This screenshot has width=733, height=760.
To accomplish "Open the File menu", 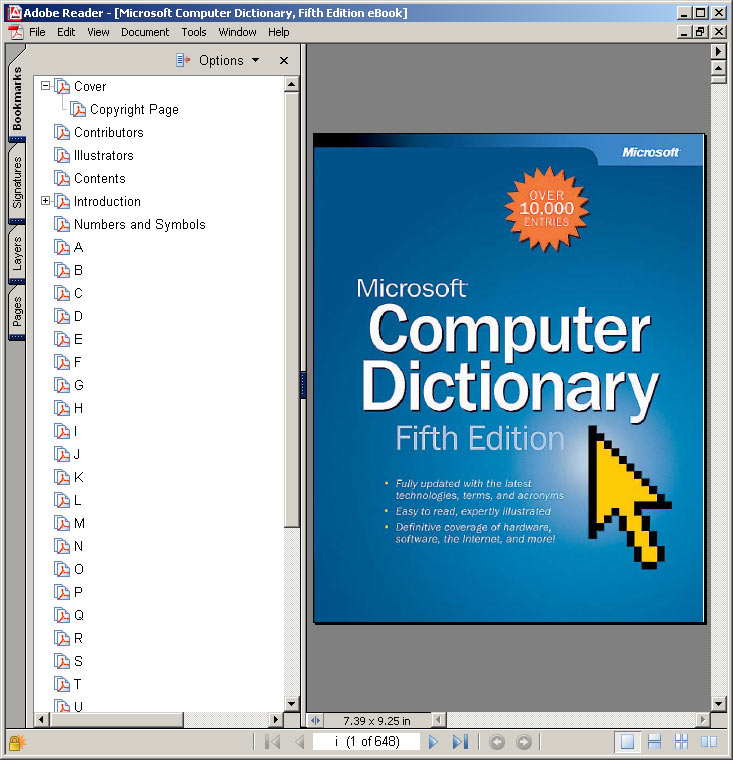I will point(37,32).
